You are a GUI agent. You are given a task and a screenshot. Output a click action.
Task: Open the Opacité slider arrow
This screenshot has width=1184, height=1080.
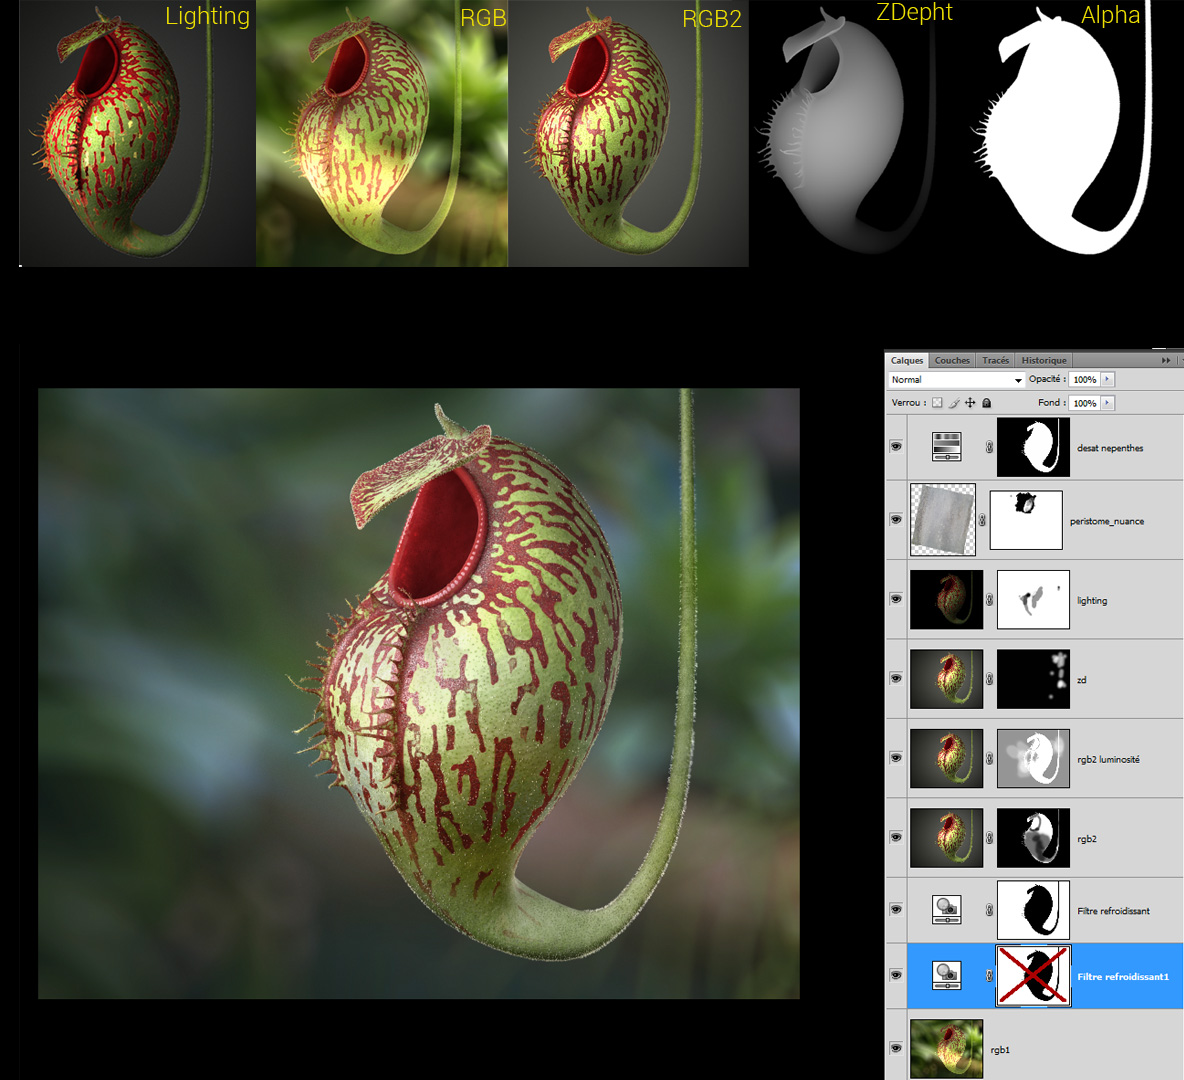1108,379
